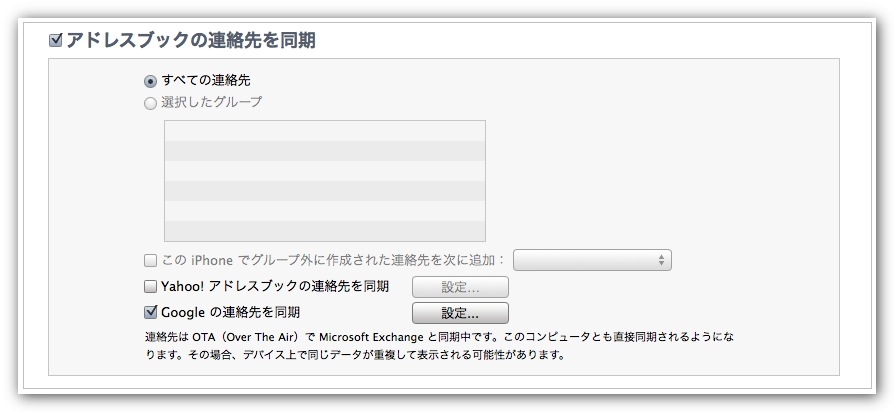Click the up-down arrows on the group dropdown
This screenshot has height=412, width=894.
point(662,261)
